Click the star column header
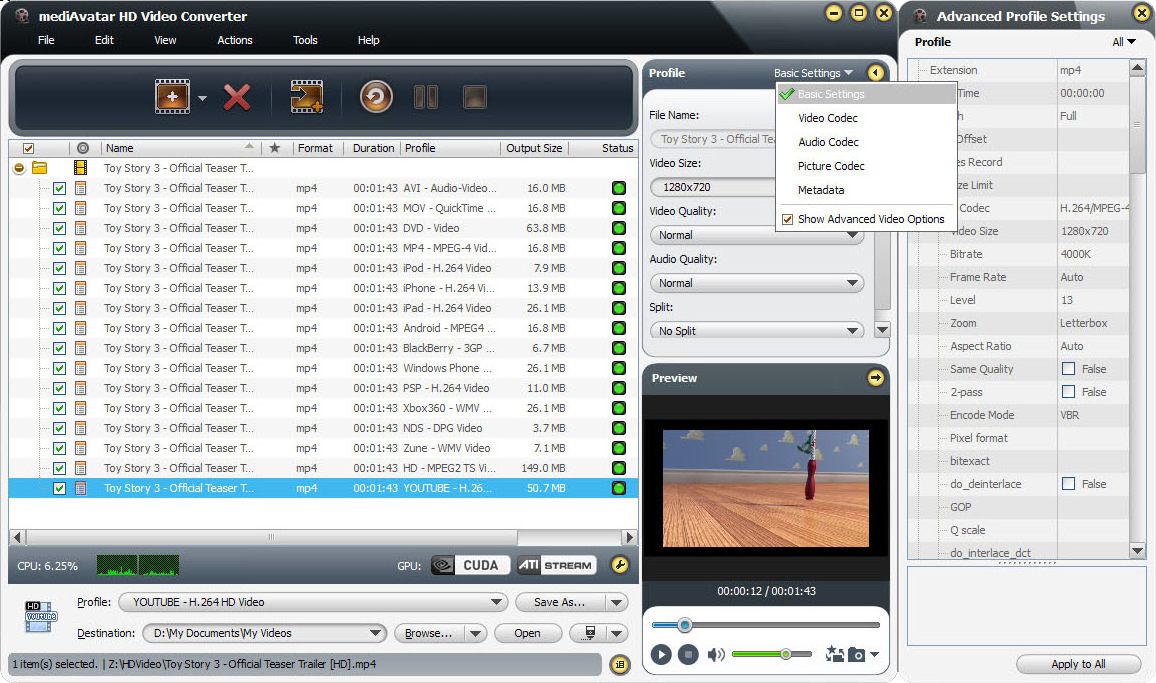The image size is (1156, 683). coord(274,148)
